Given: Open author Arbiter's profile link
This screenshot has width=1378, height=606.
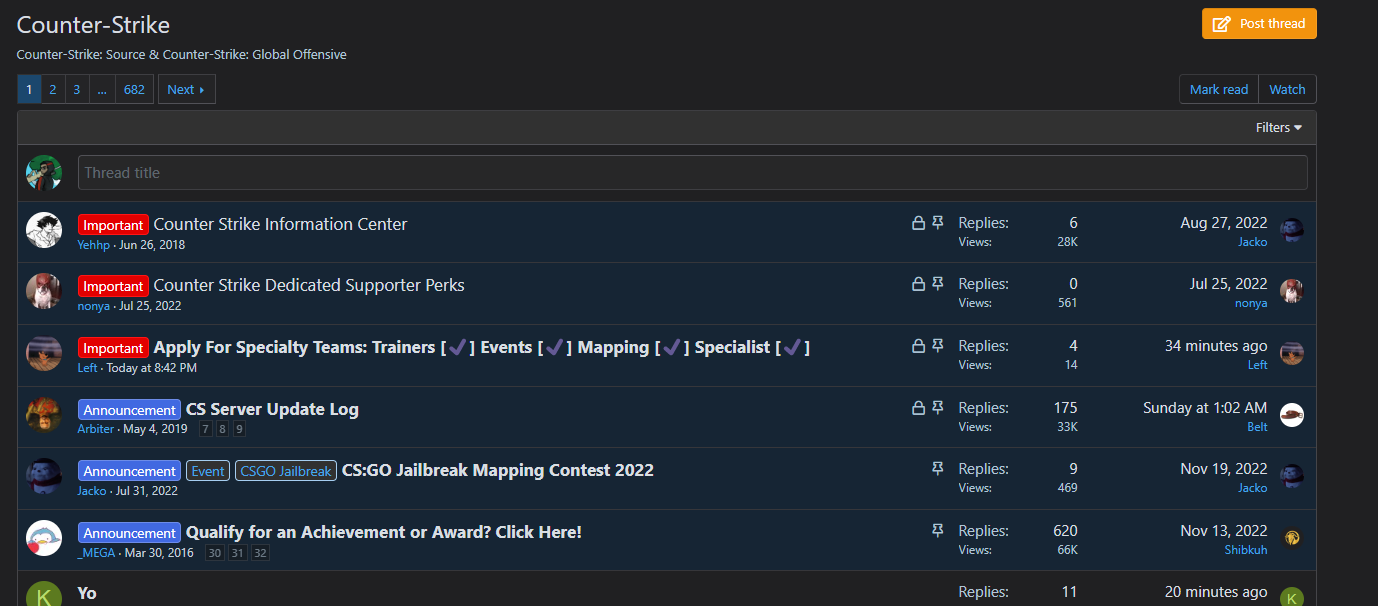Looking at the screenshot, I should tap(97, 429).
